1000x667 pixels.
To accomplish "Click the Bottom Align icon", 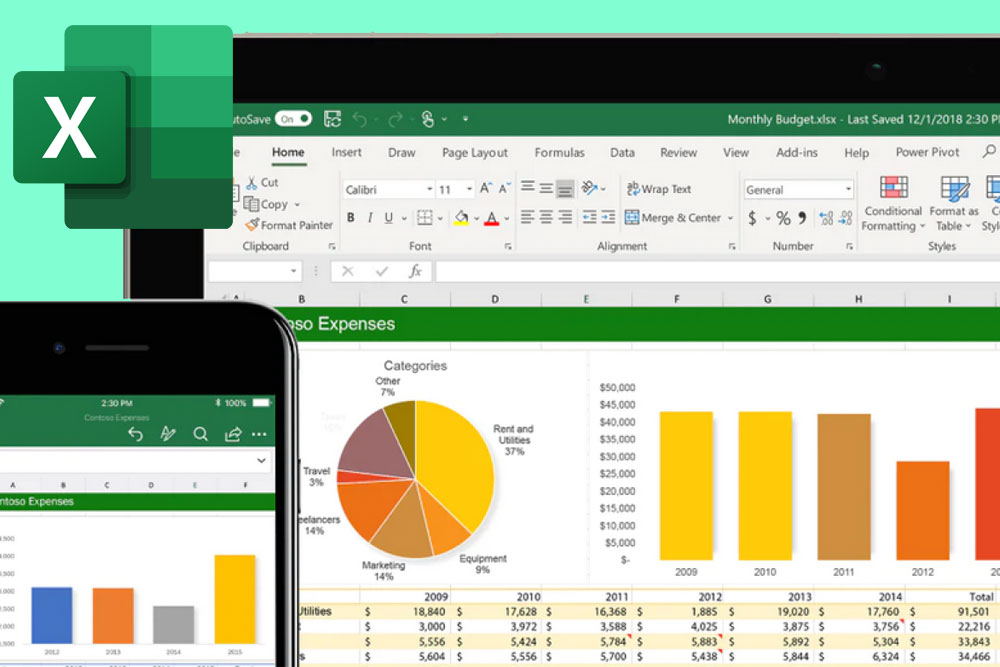I will (565, 188).
